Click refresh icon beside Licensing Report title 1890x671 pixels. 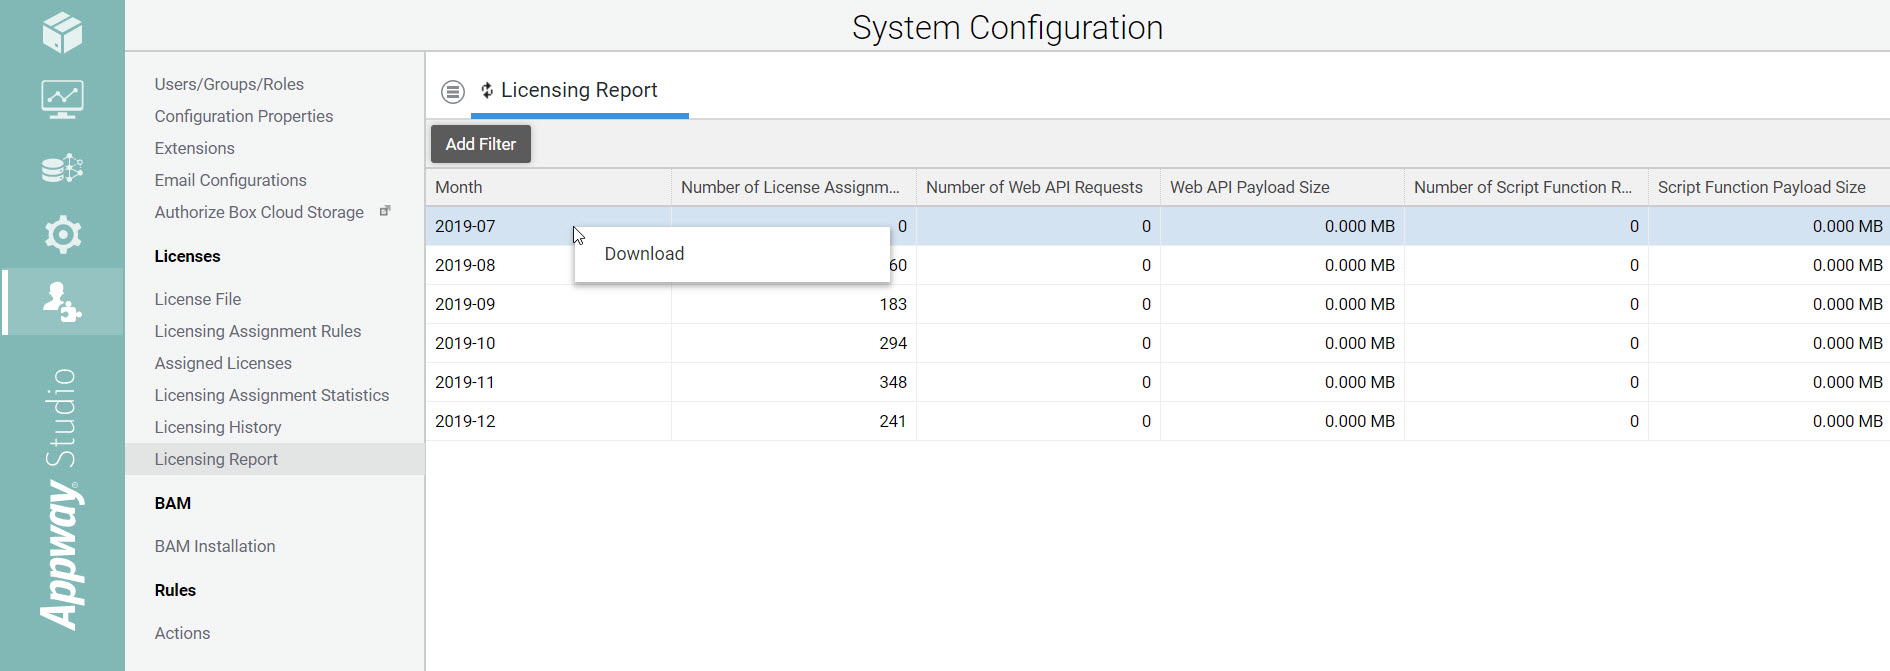pos(487,91)
